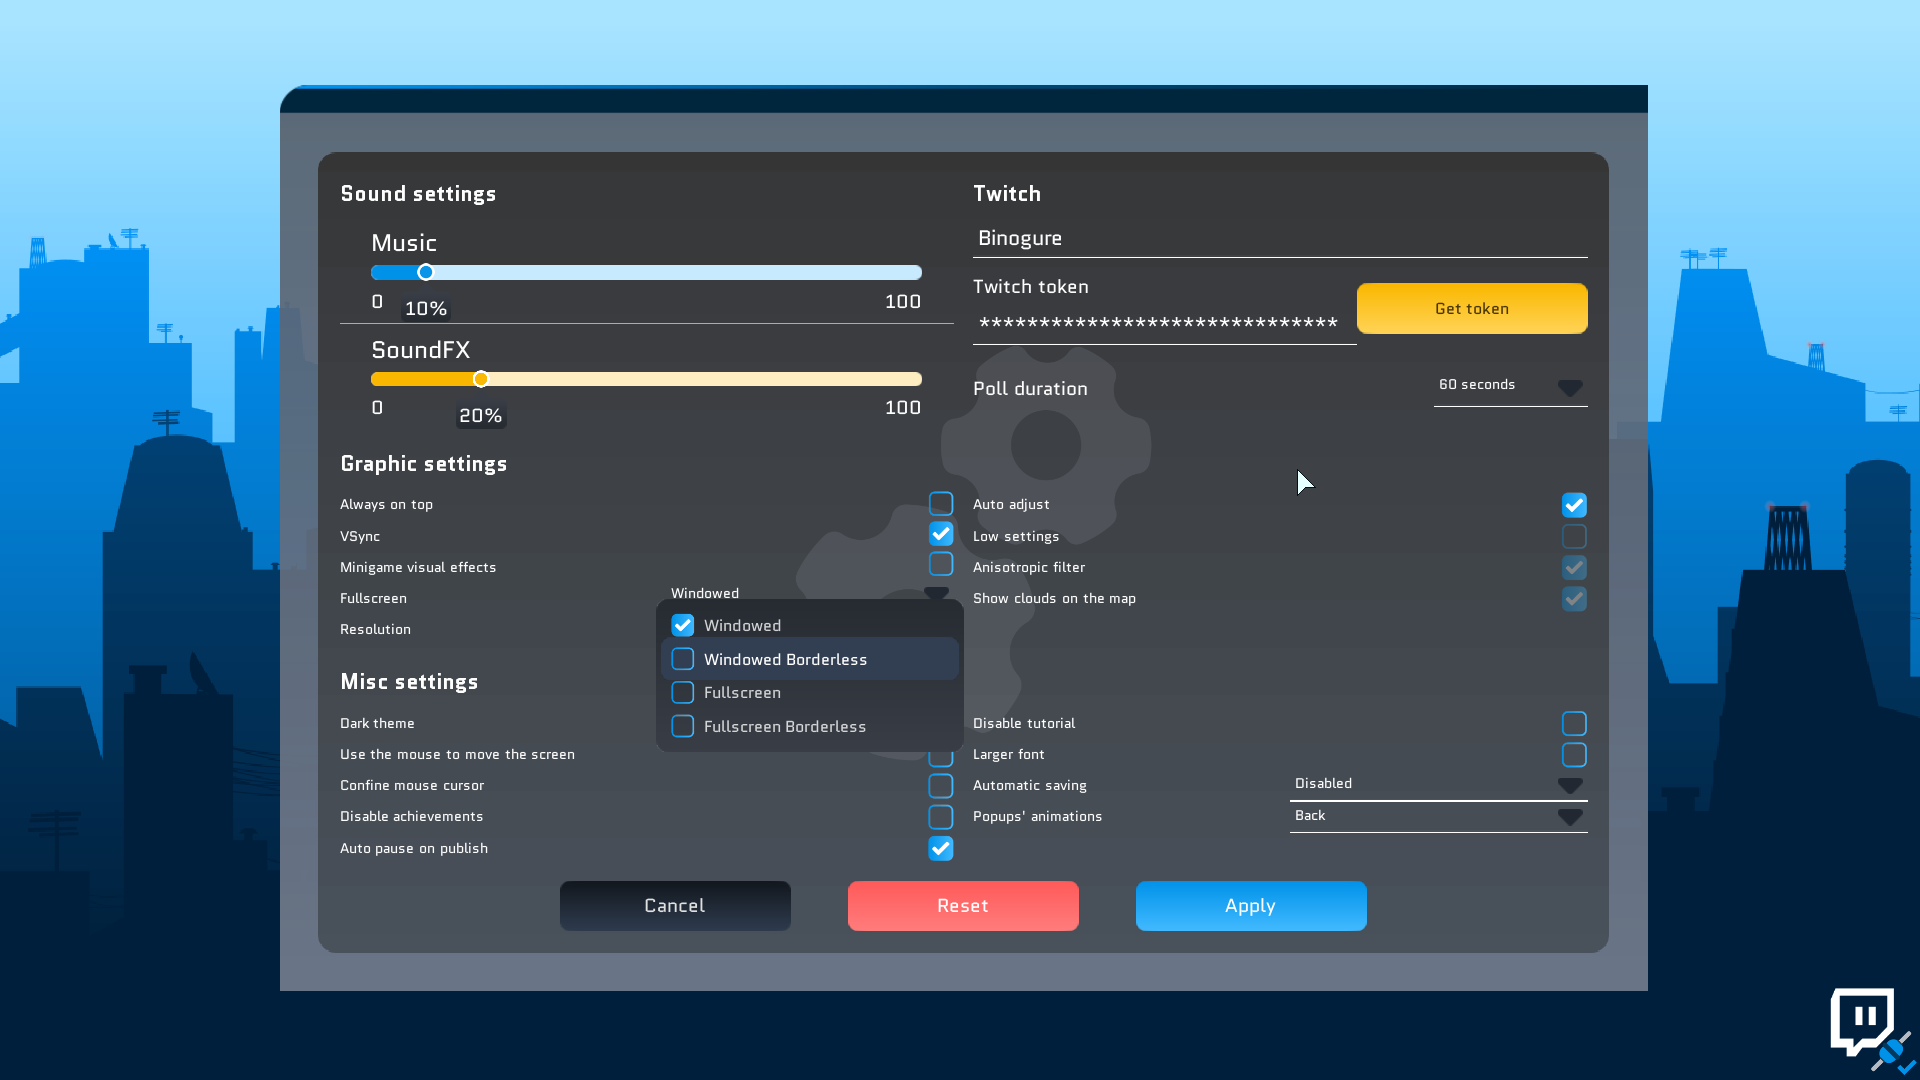The image size is (1920, 1080).
Task: Collapse the Fullscreen mode dropdown showing Windowed
Action: point(810,593)
